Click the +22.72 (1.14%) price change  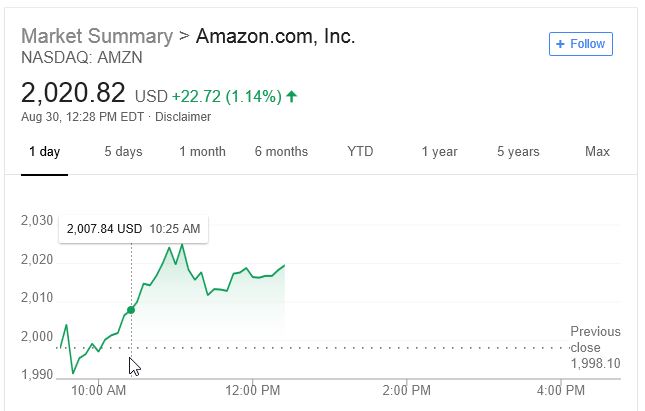pos(226,97)
